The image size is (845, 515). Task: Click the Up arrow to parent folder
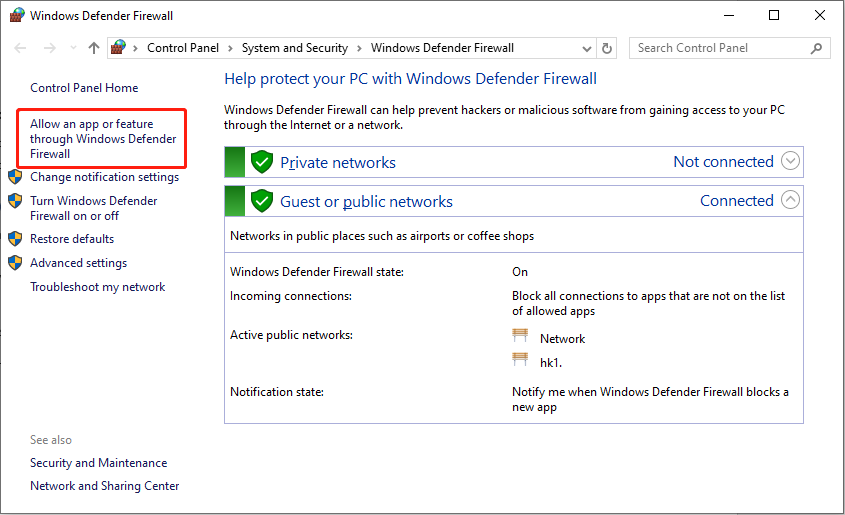coord(94,48)
